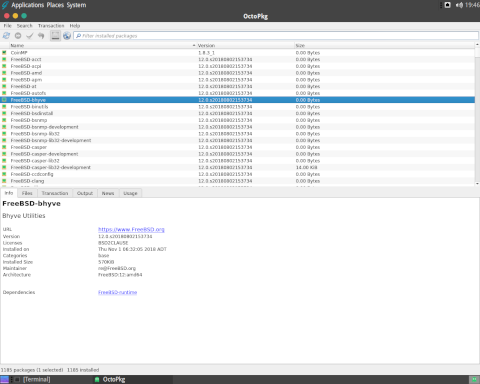Switch to the Transaction tab
The image size is (480, 384).
[x=55, y=193]
